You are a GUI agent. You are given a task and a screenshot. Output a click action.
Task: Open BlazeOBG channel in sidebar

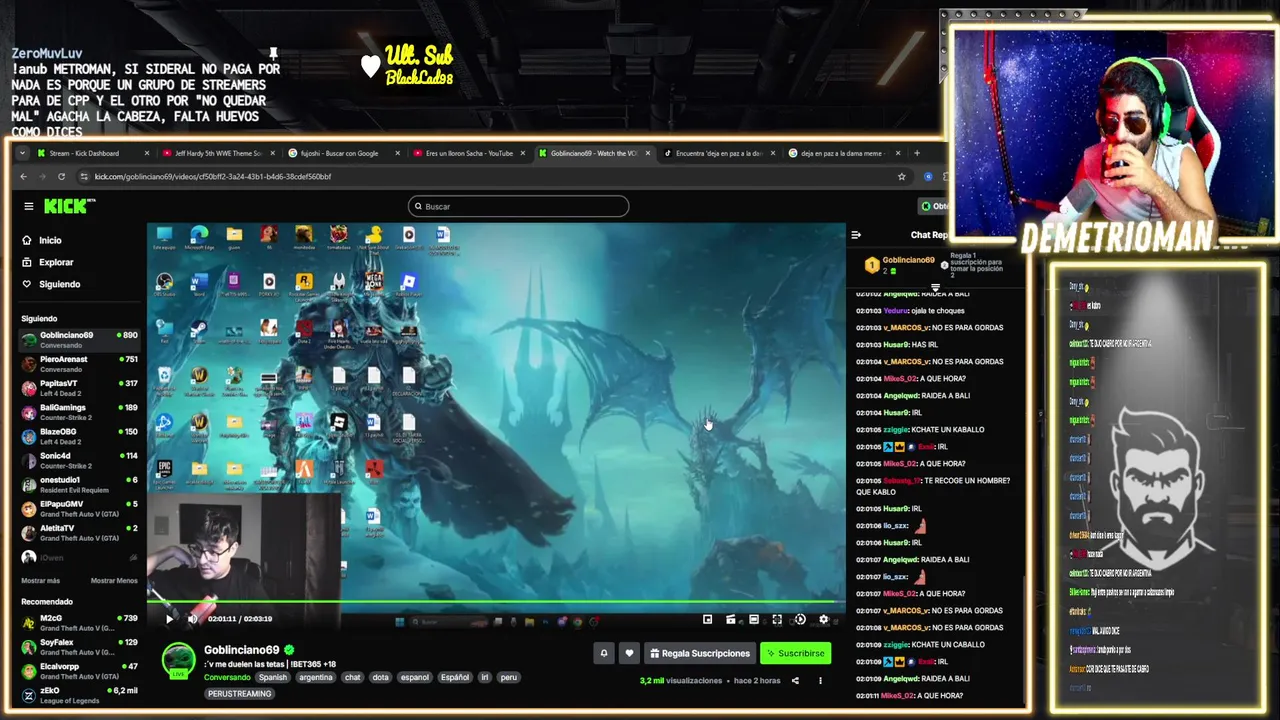(80, 436)
